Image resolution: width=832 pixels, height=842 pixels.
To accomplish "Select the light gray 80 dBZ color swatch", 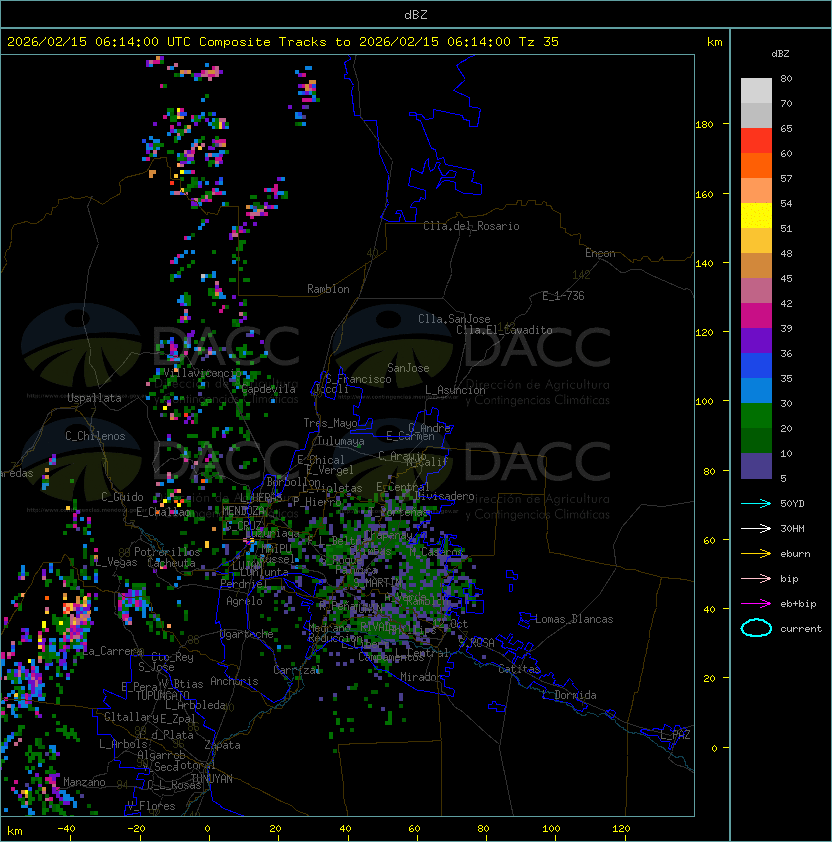I will click(x=756, y=91).
